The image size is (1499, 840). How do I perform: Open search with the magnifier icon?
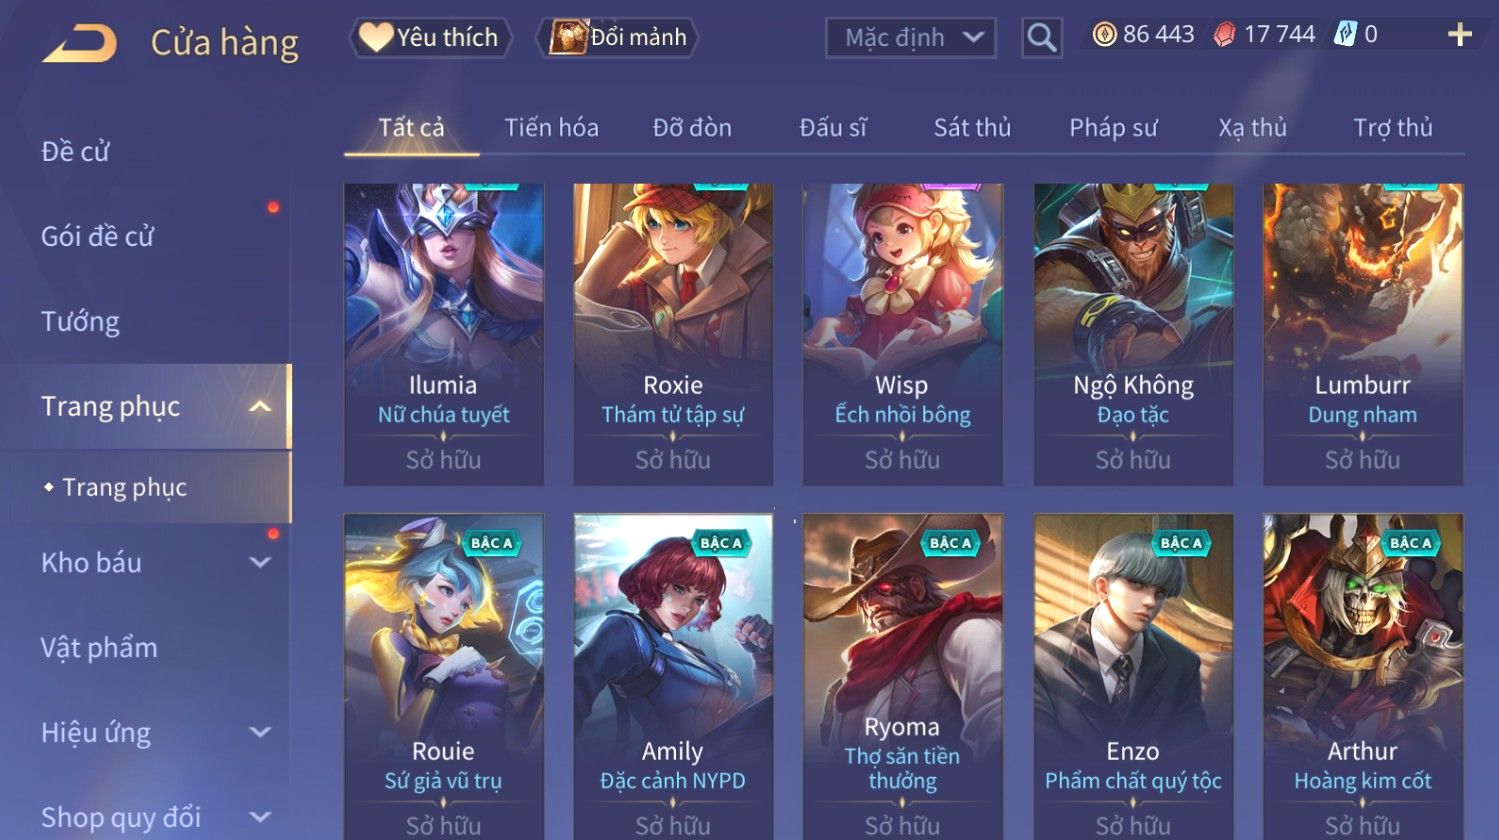click(1041, 38)
